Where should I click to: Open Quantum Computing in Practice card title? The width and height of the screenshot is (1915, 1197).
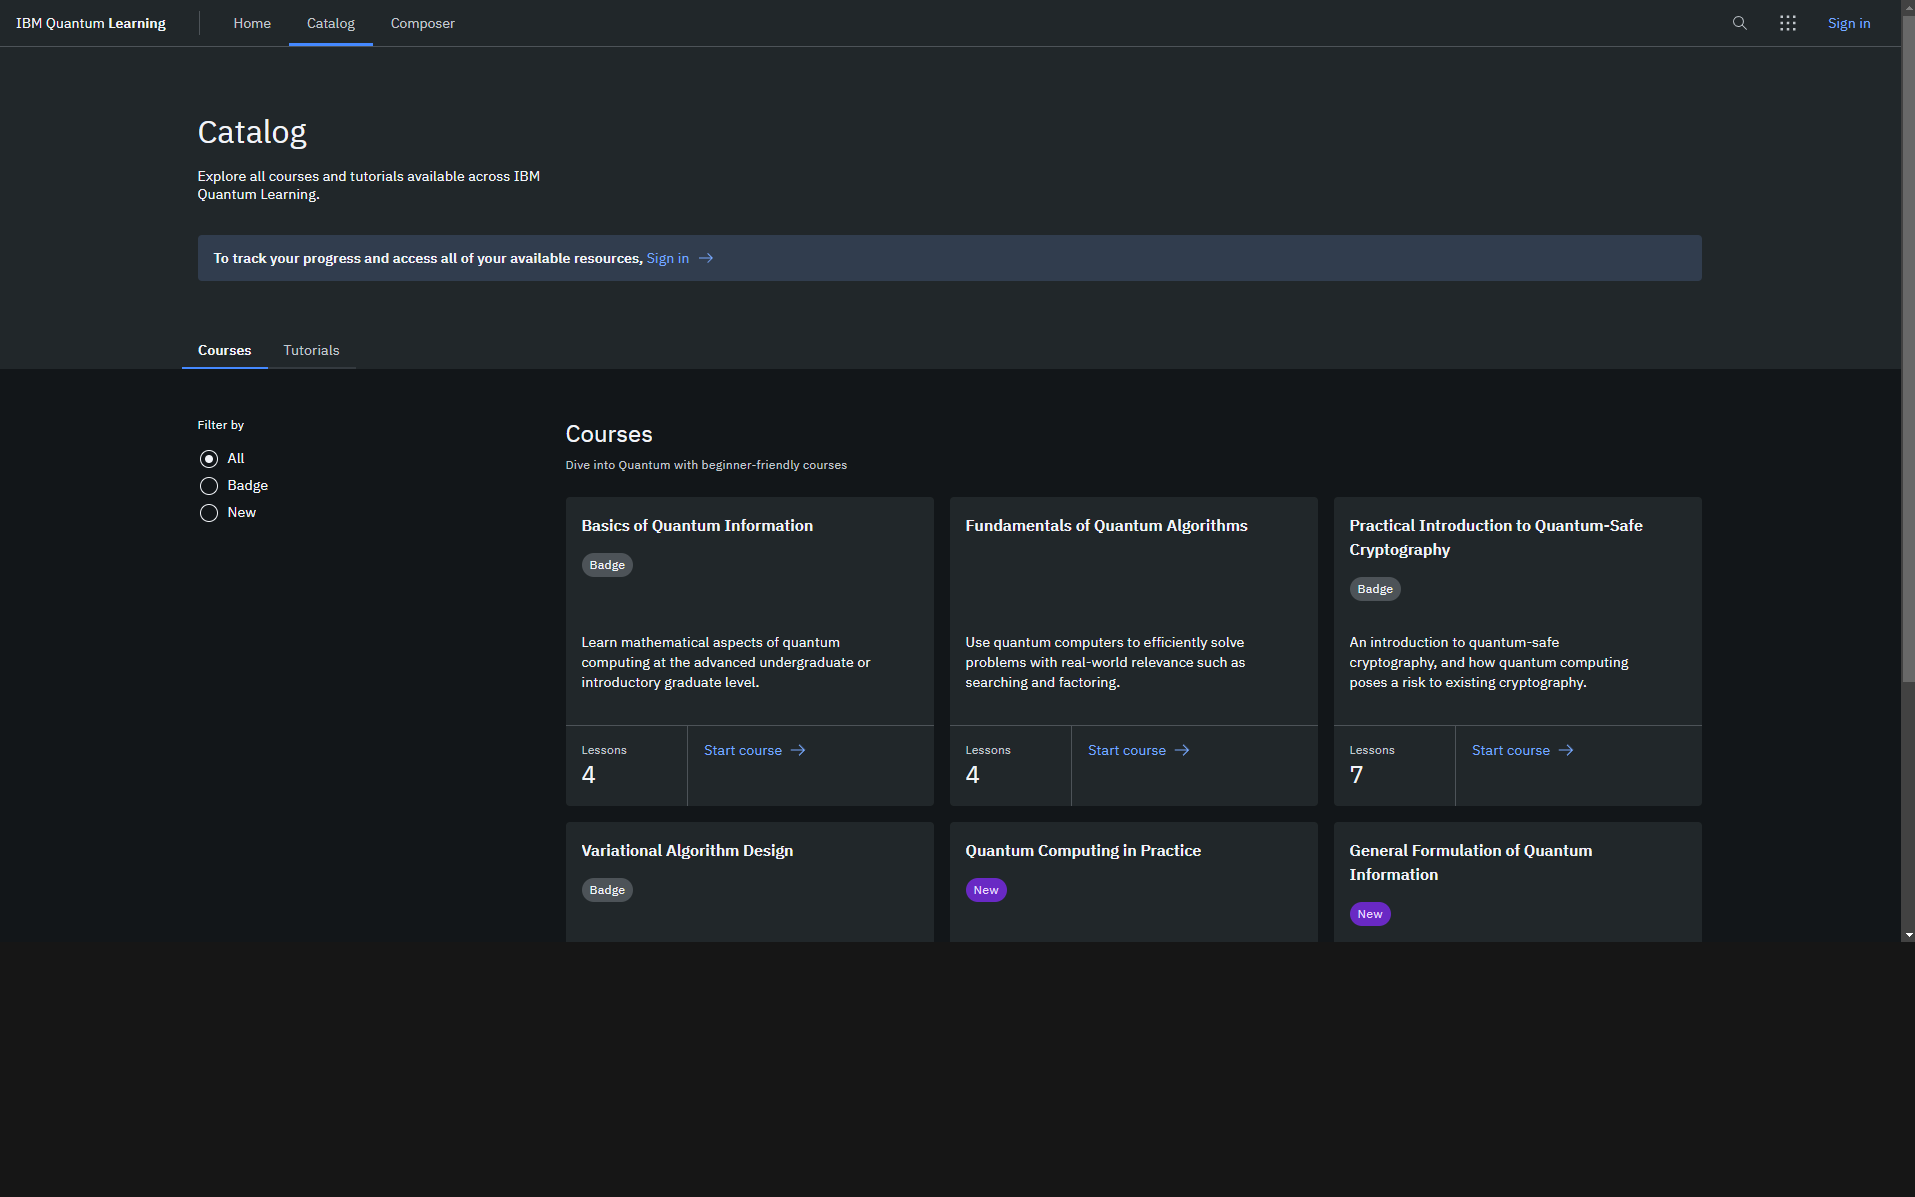coord(1083,851)
